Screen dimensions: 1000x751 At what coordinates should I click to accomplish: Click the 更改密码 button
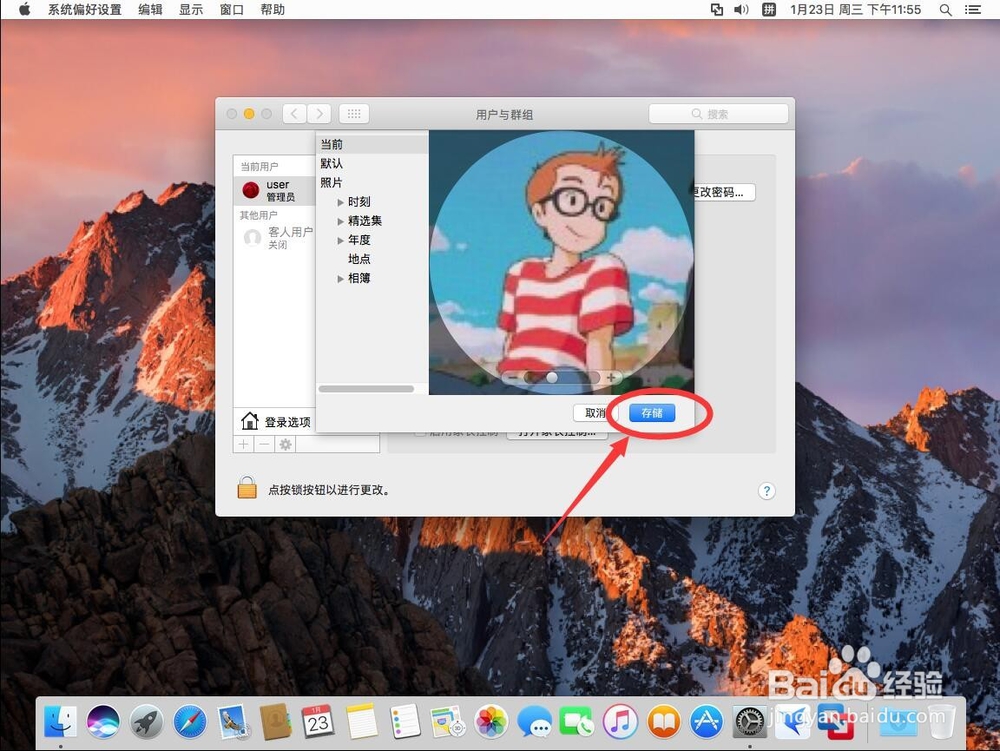[x=723, y=192]
